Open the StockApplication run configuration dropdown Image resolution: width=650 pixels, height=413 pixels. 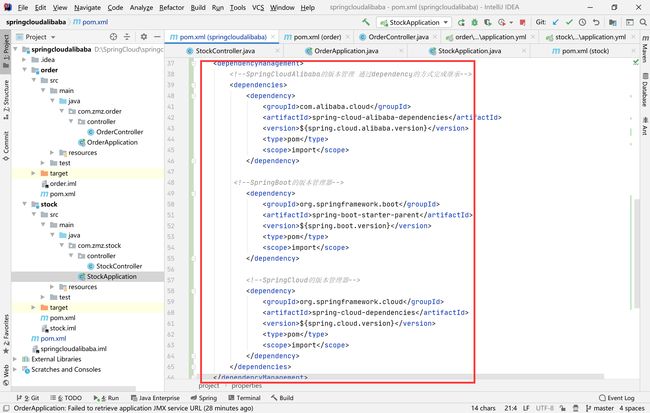pyautogui.click(x=414, y=22)
